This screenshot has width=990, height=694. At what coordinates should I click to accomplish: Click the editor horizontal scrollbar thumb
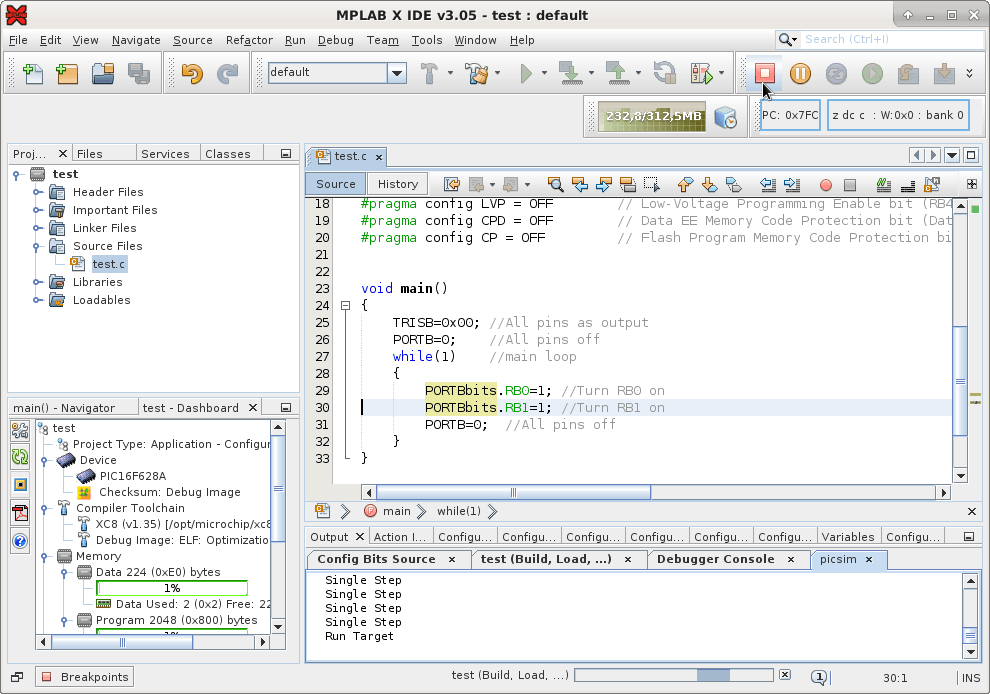click(513, 493)
